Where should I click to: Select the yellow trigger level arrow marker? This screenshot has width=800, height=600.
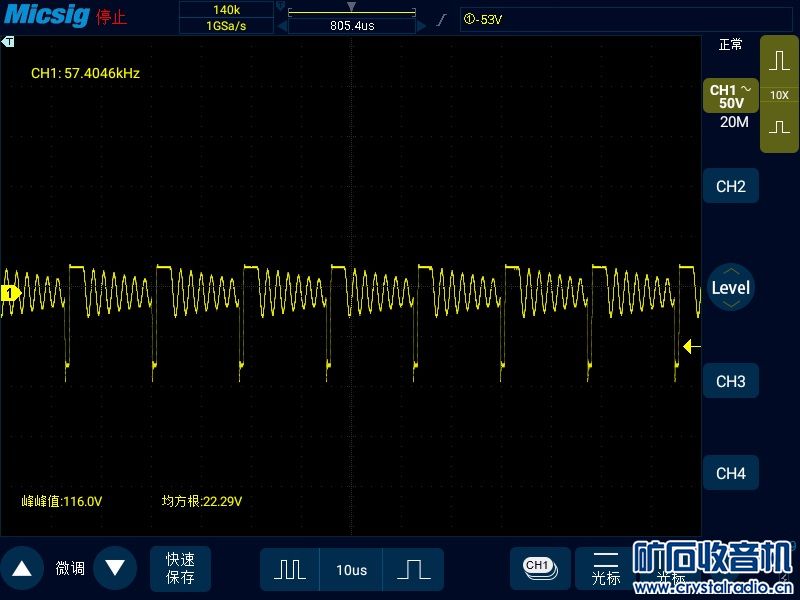coord(692,347)
